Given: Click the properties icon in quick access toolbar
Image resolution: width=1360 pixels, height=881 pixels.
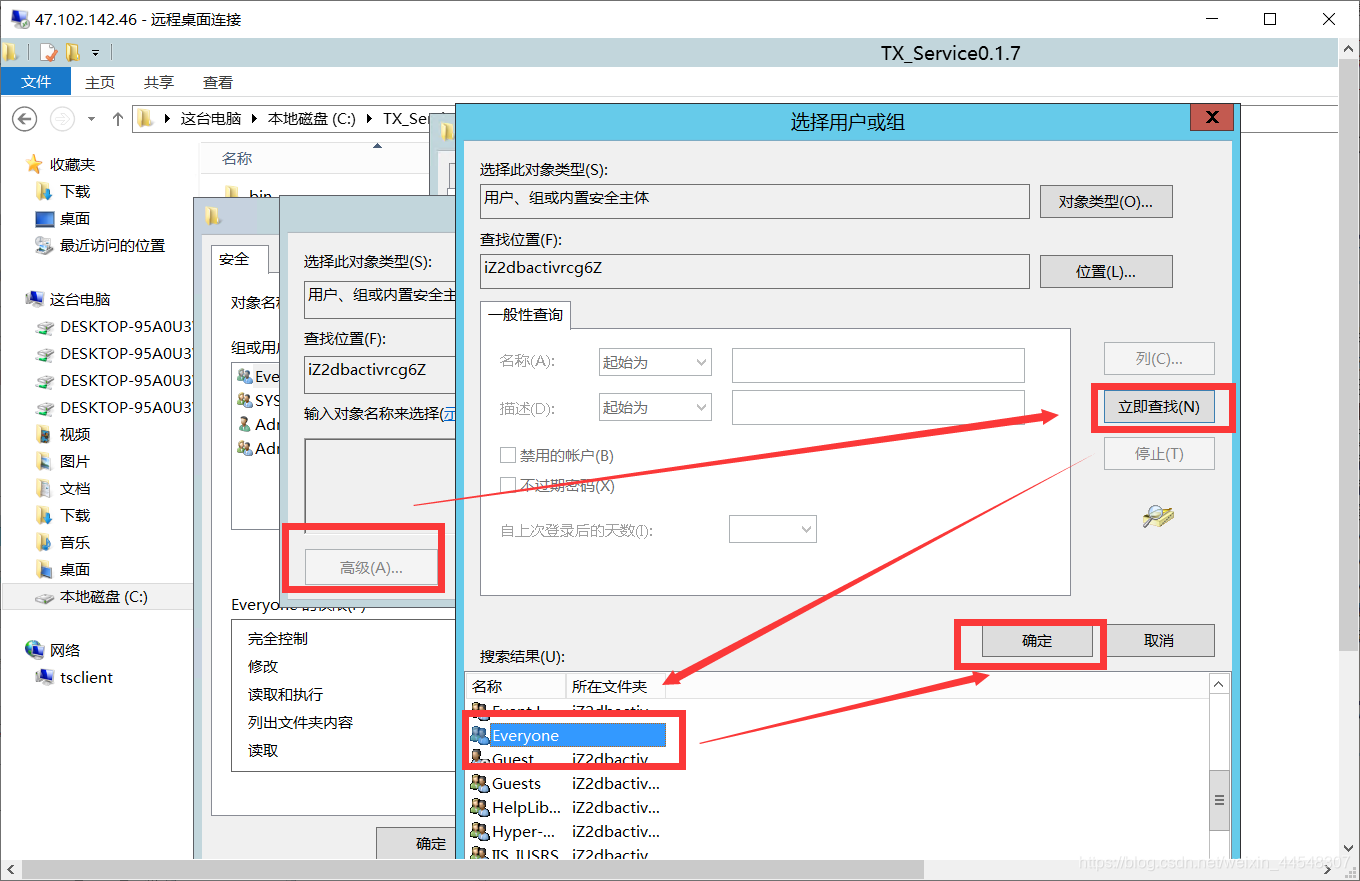Looking at the screenshot, I should 48,52.
